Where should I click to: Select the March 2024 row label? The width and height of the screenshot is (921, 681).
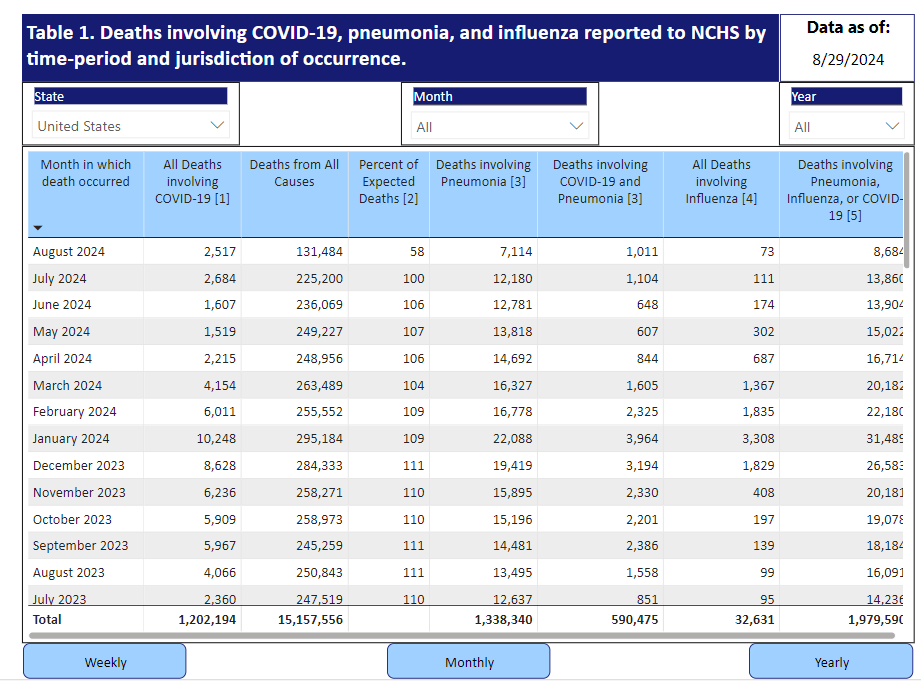pos(68,385)
